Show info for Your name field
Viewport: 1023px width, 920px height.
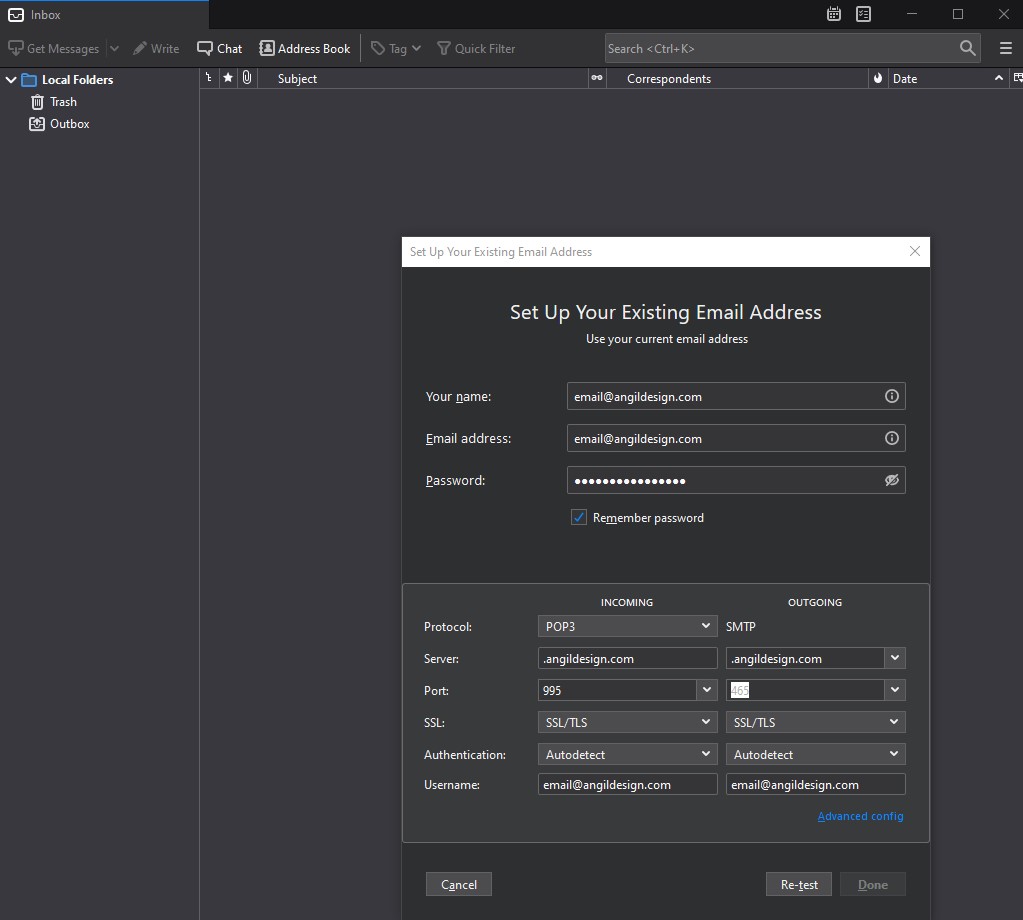pyautogui.click(x=891, y=396)
